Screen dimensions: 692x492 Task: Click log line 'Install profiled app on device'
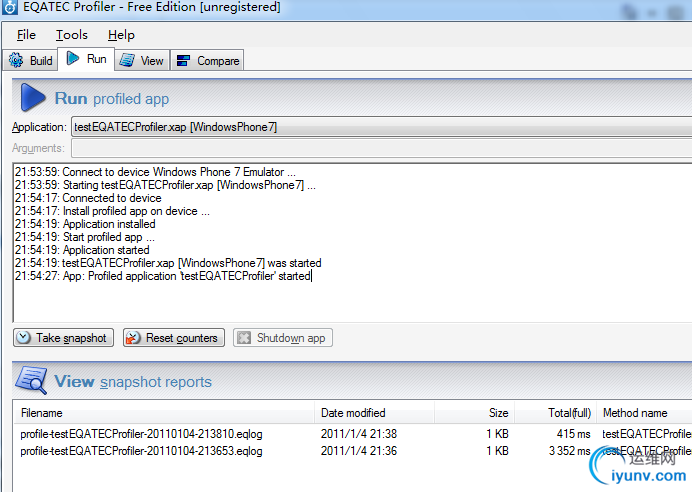coord(113,211)
